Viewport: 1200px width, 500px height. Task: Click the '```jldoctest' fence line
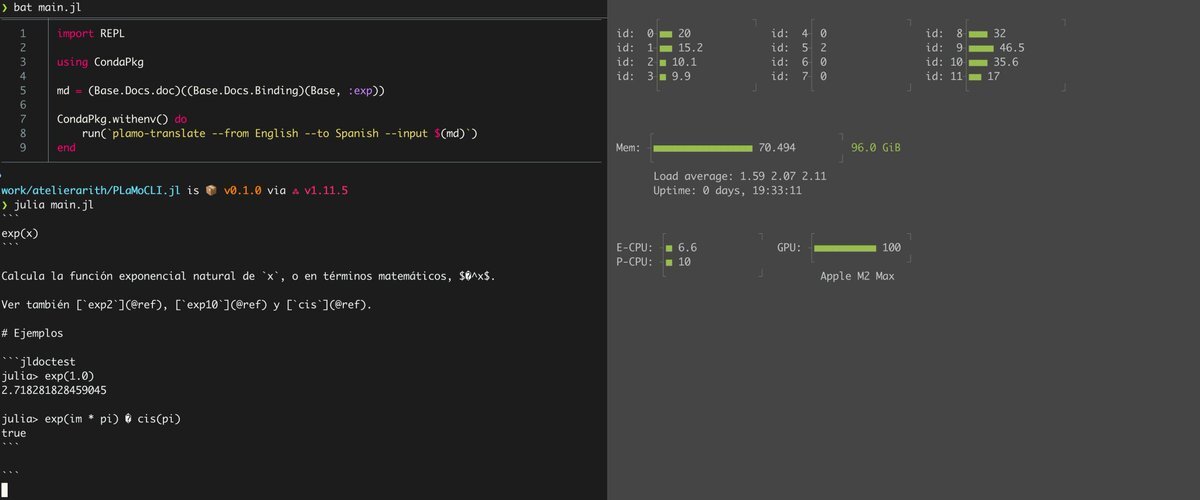coord(38,362)
